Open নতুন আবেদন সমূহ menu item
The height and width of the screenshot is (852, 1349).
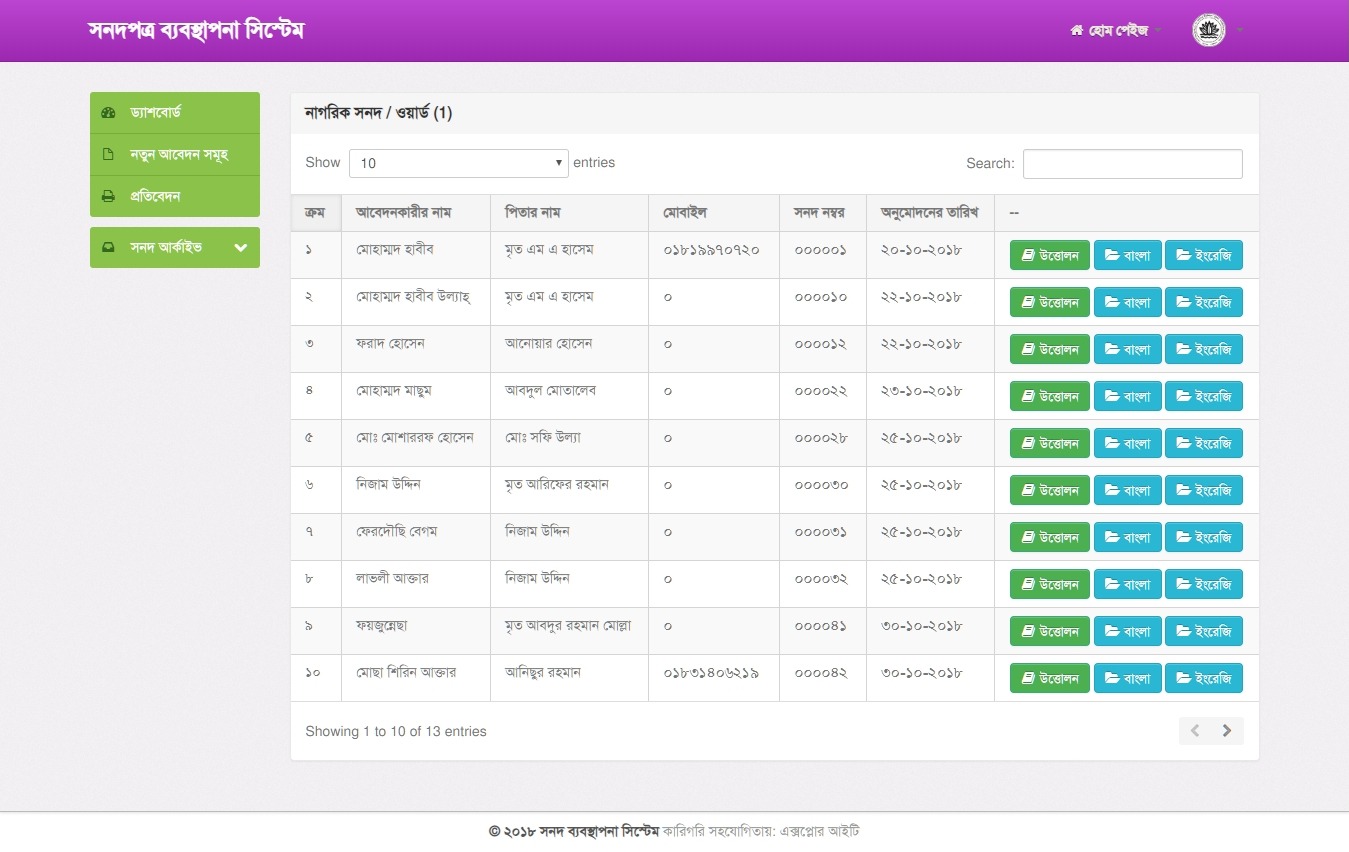(175, 155)
